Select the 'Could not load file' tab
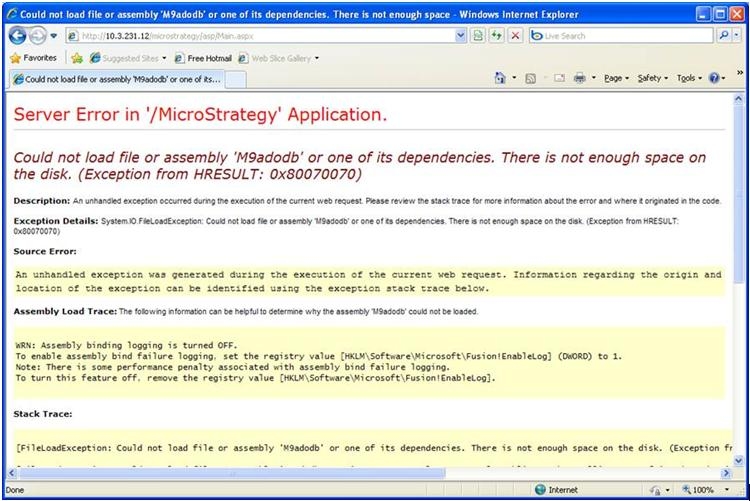Screen dimensions: 750x501 [x=117, y=79]
